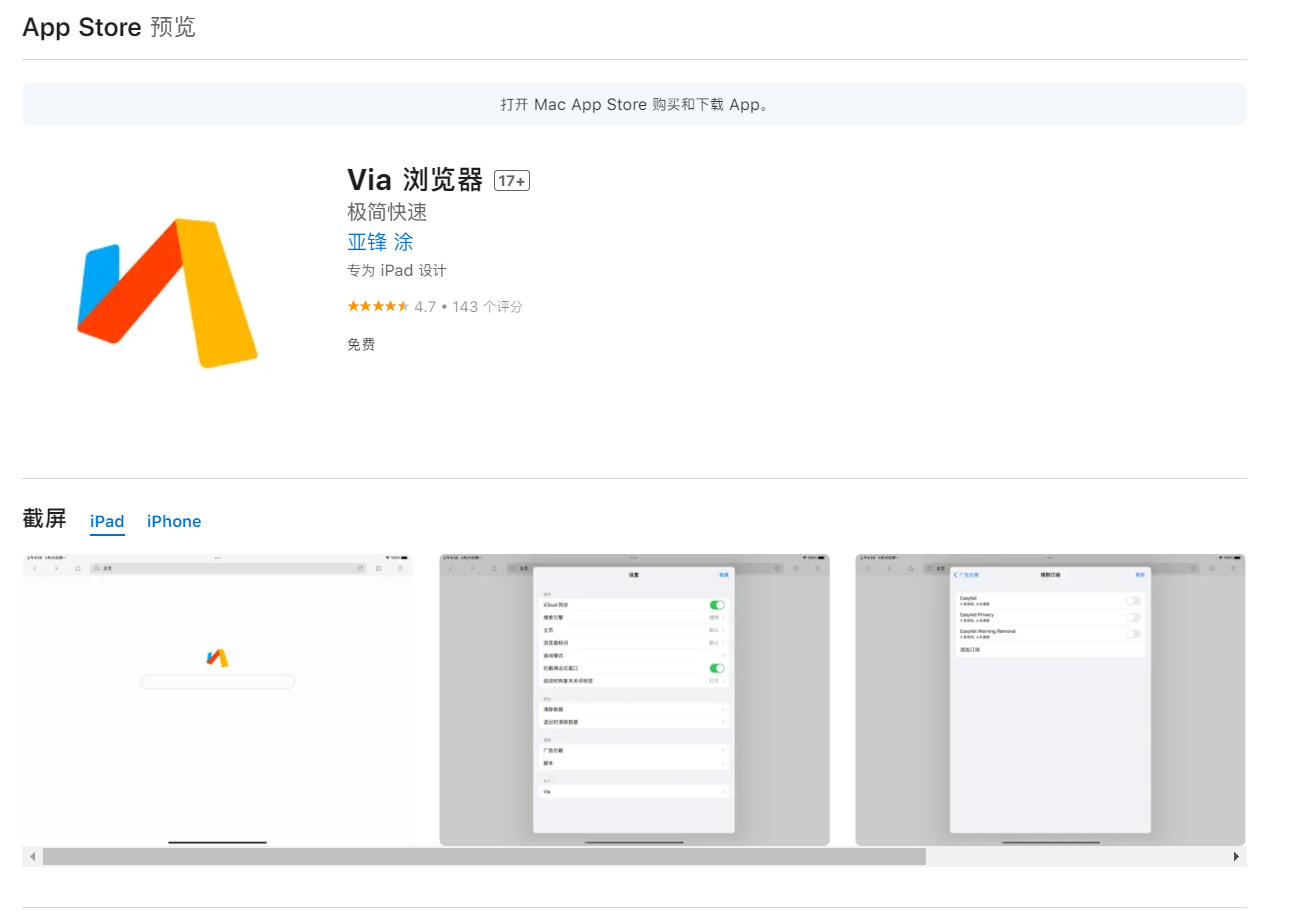Switch to the iPhone screenshots tab
The width and height of the screenshot is (1314, 921).
point(174,521)
